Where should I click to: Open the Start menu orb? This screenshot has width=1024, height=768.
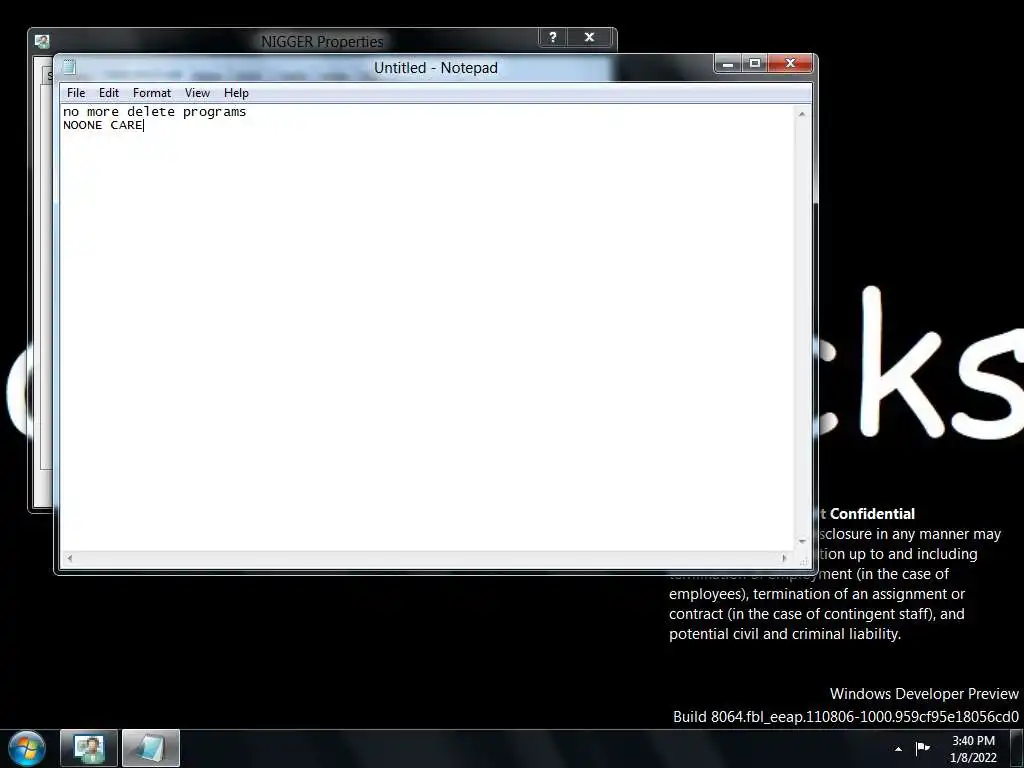[27, 748]
